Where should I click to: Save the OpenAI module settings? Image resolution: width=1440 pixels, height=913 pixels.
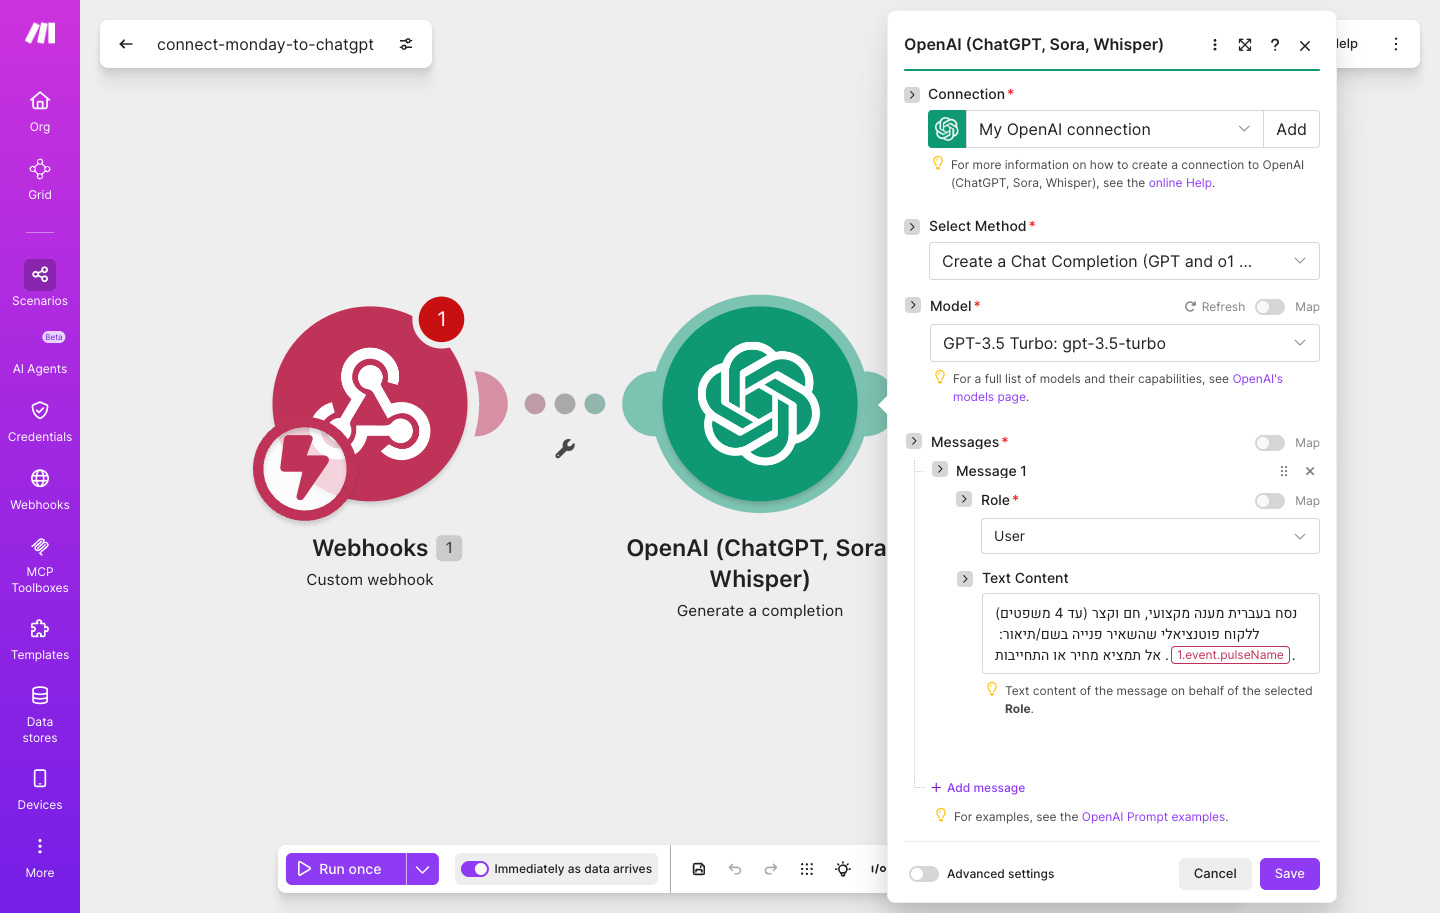1290,874
